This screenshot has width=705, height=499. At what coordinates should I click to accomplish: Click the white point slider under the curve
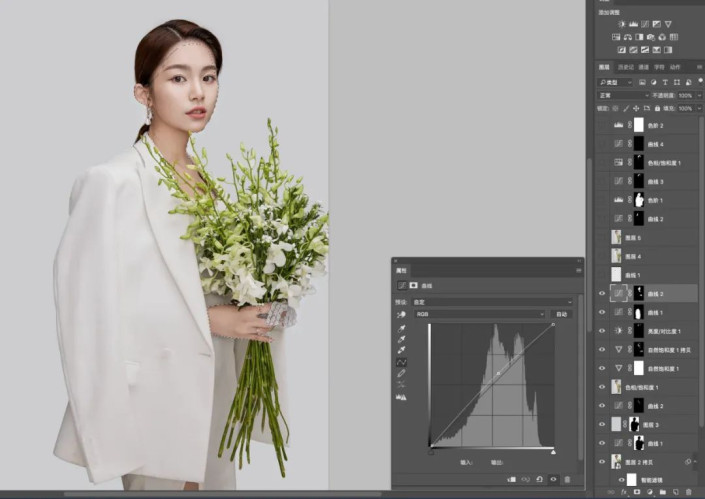pos(553,452)
